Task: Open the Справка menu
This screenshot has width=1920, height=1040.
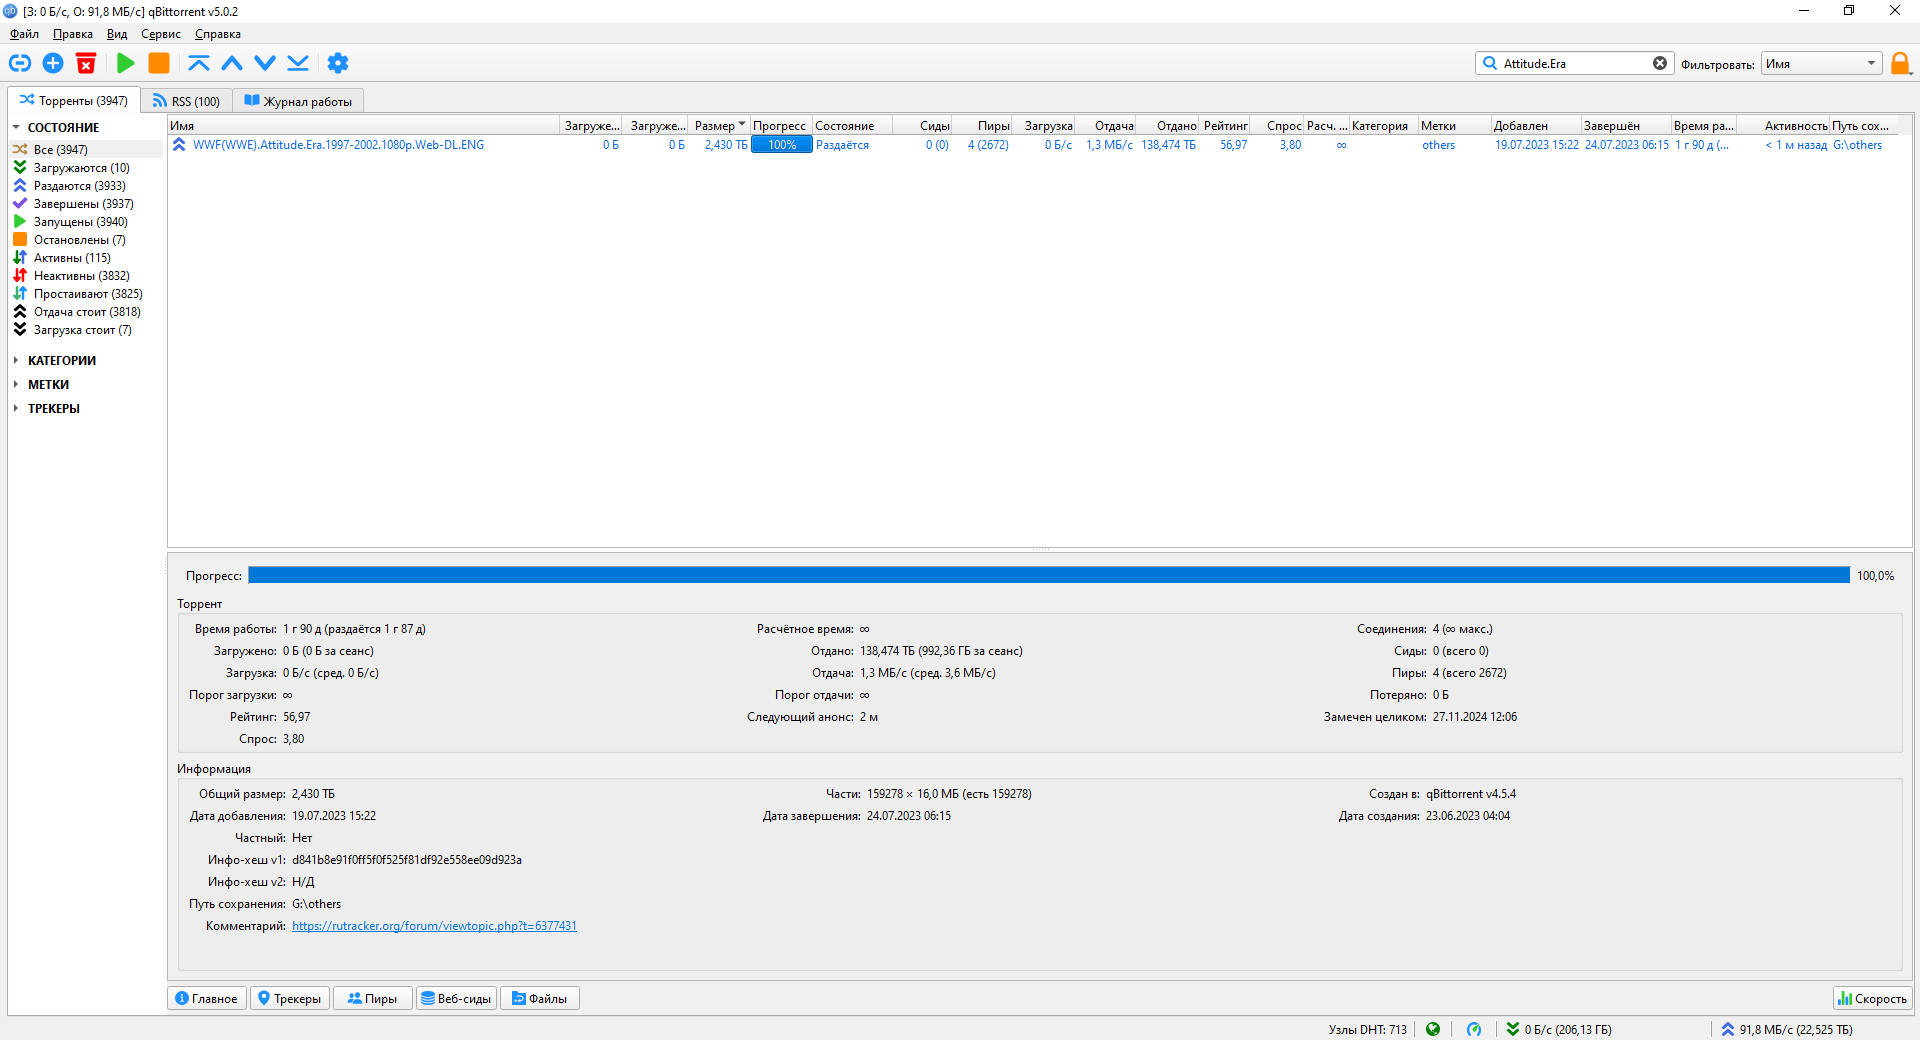Action: click(x=217, y=34)
